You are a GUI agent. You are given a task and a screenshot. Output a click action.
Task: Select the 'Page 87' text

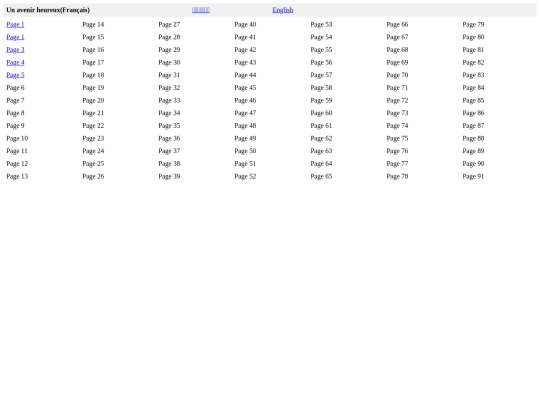474,126
